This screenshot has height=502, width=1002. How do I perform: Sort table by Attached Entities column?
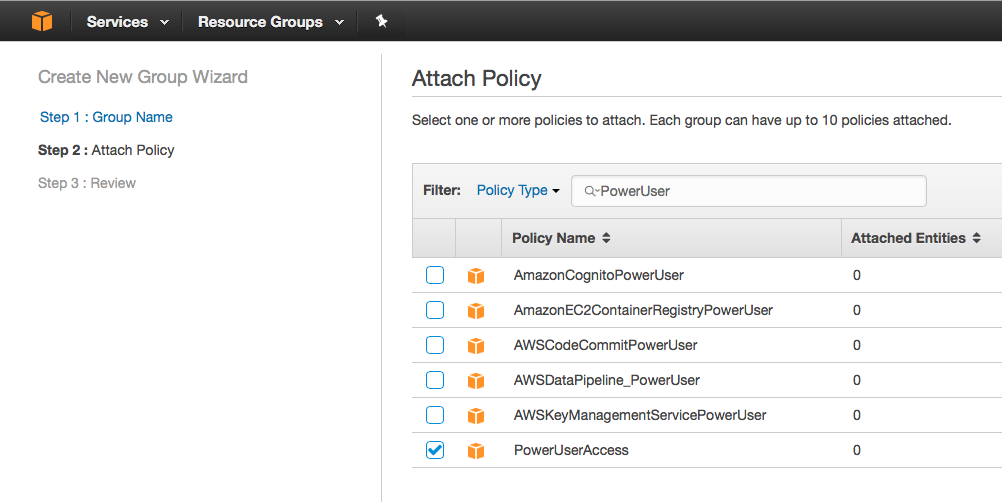click(x=916, y=238)
